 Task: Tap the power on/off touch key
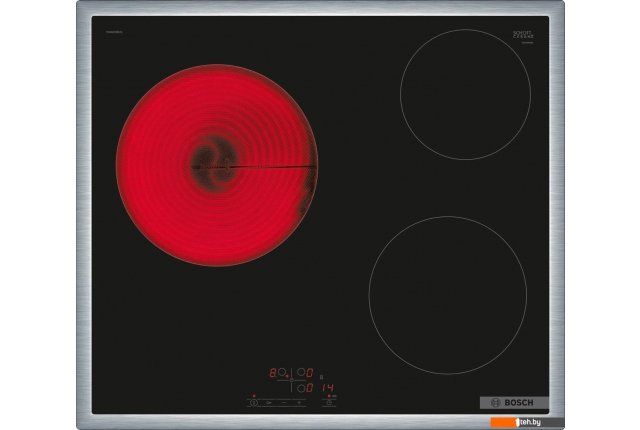click(x=254, y=402)
